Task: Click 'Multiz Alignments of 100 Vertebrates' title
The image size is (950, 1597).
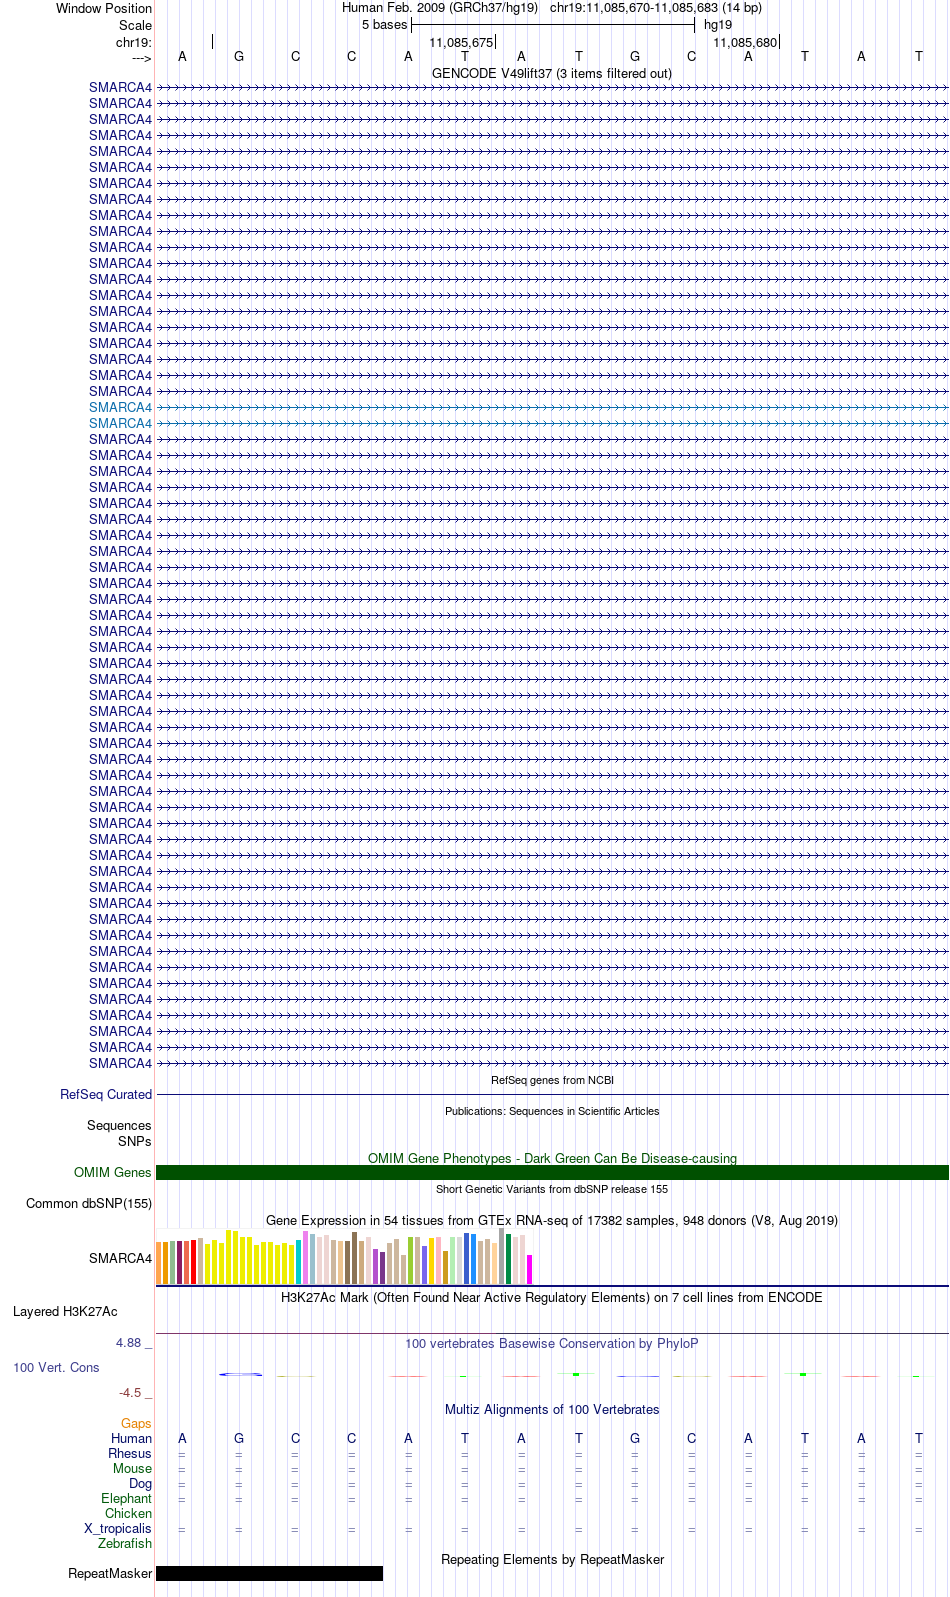Action: pos(552,1409)
